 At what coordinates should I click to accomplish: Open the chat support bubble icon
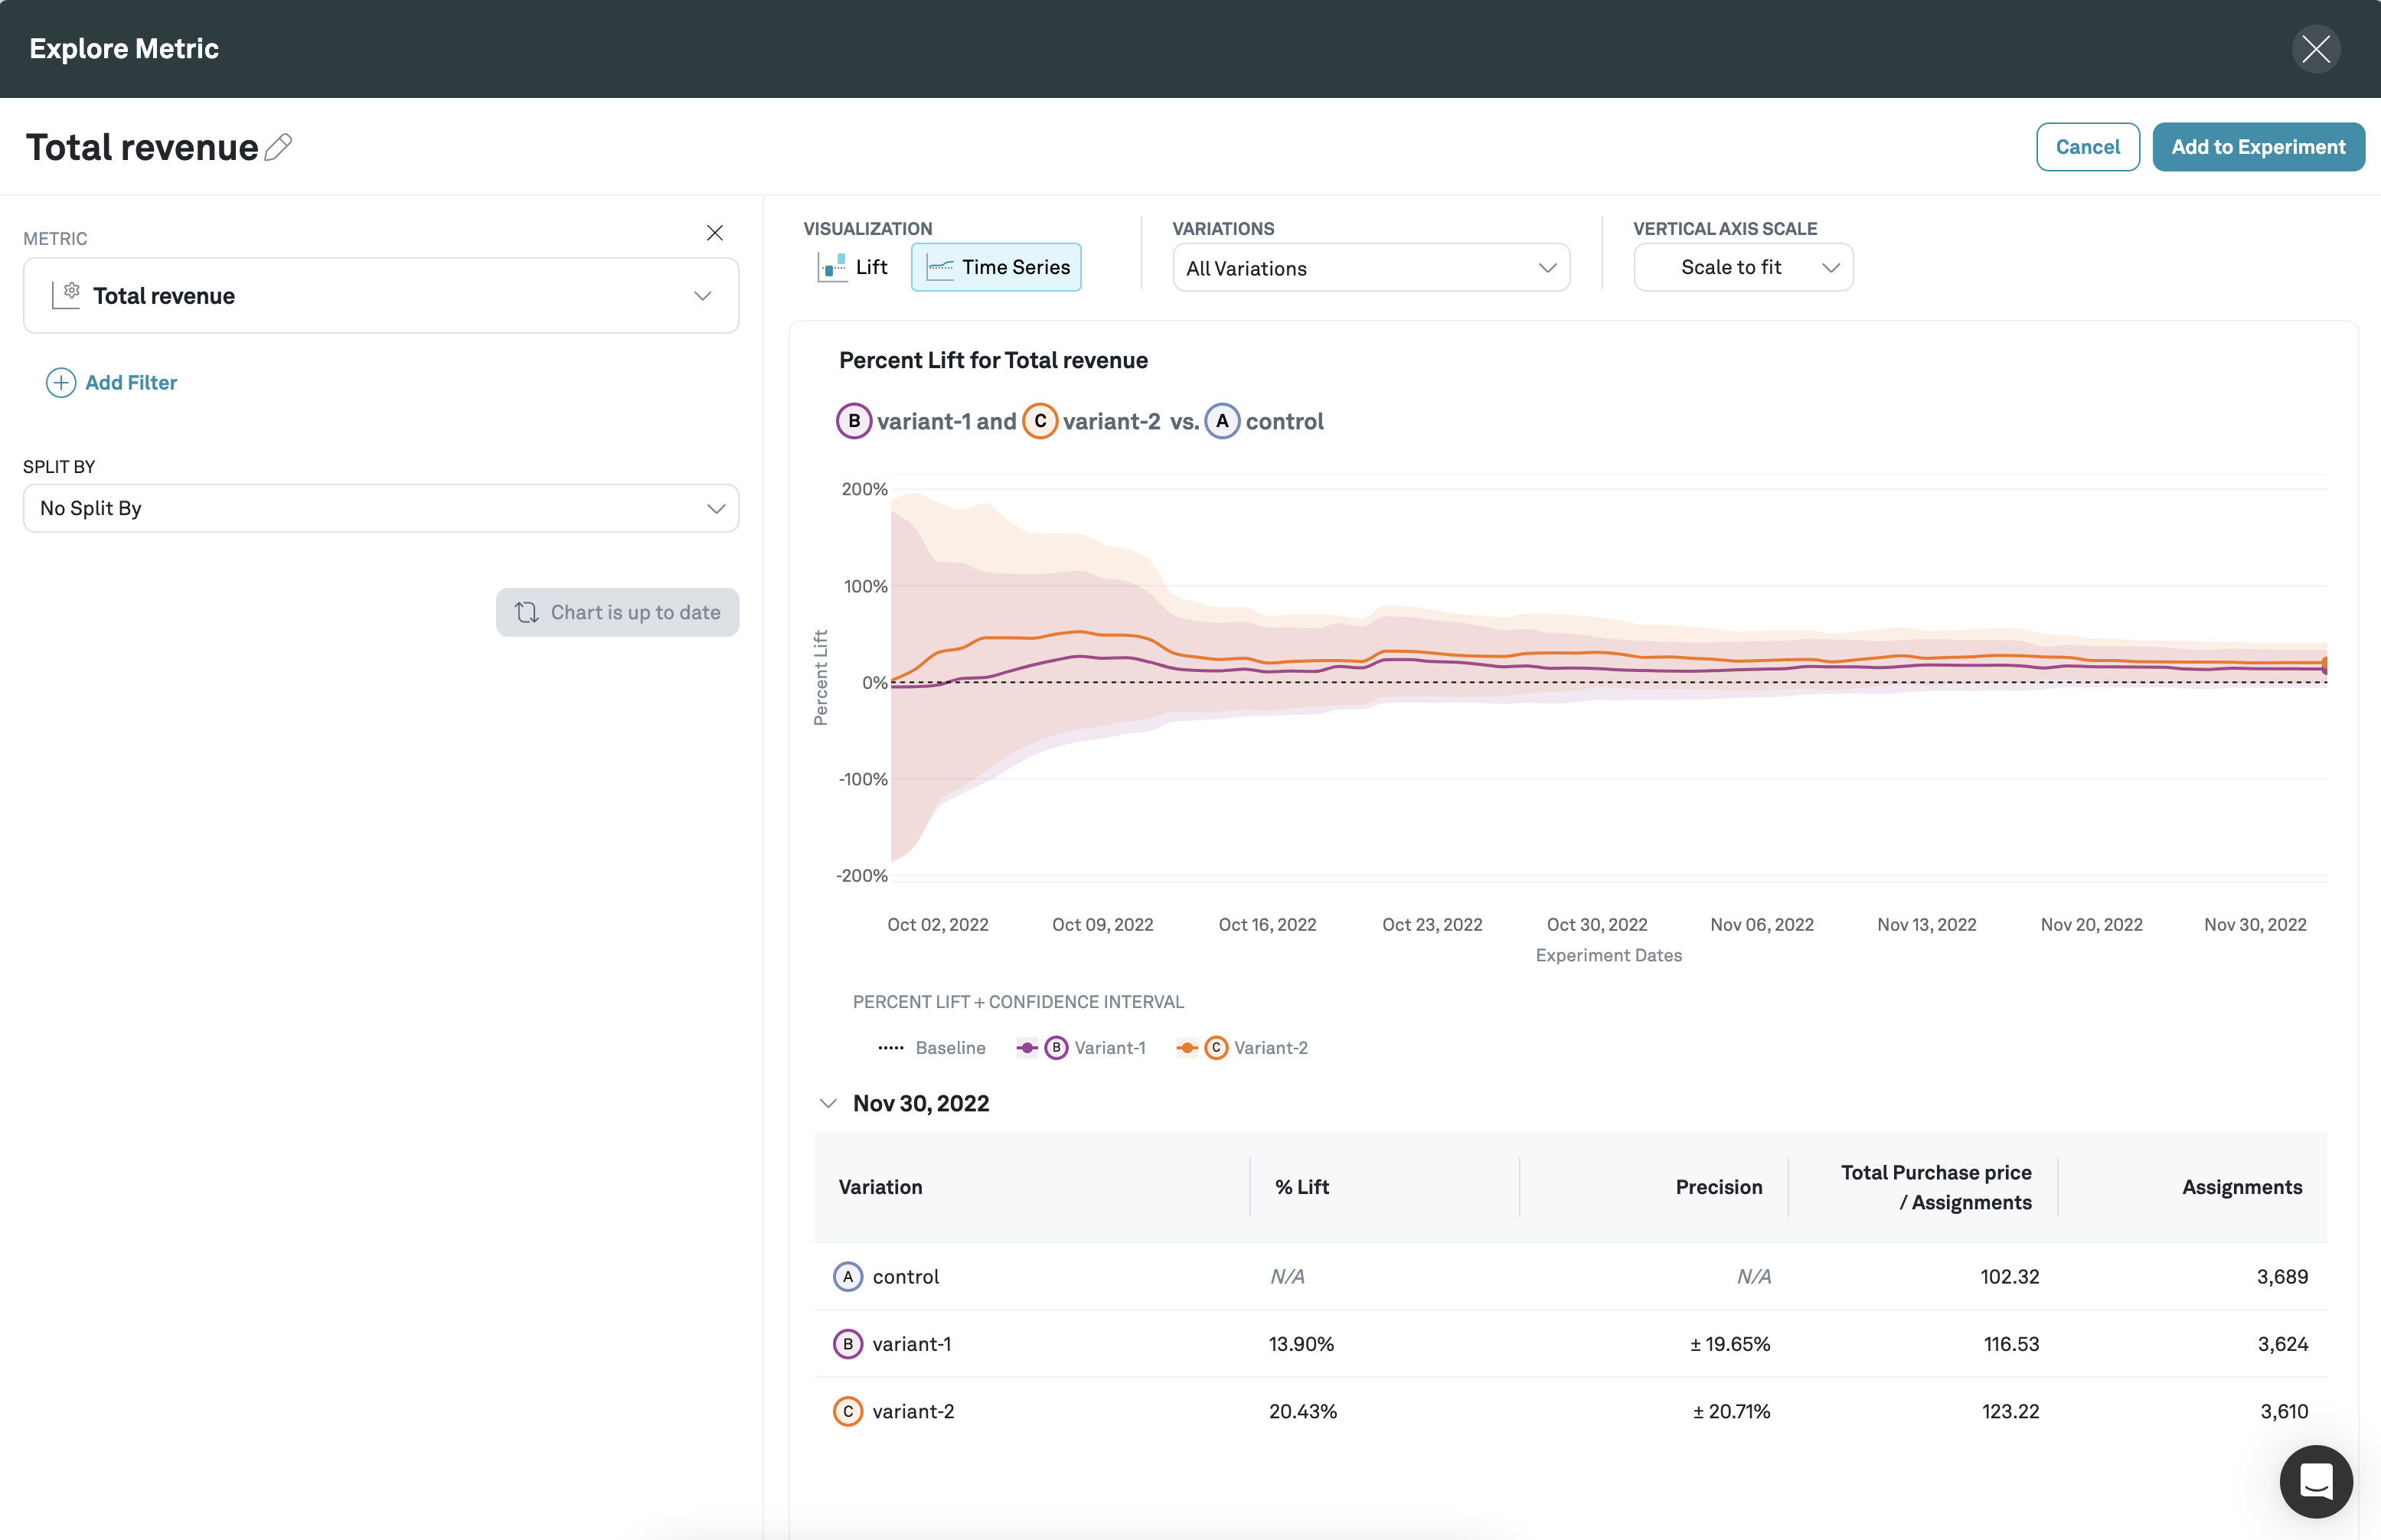coord(2315,1481)
